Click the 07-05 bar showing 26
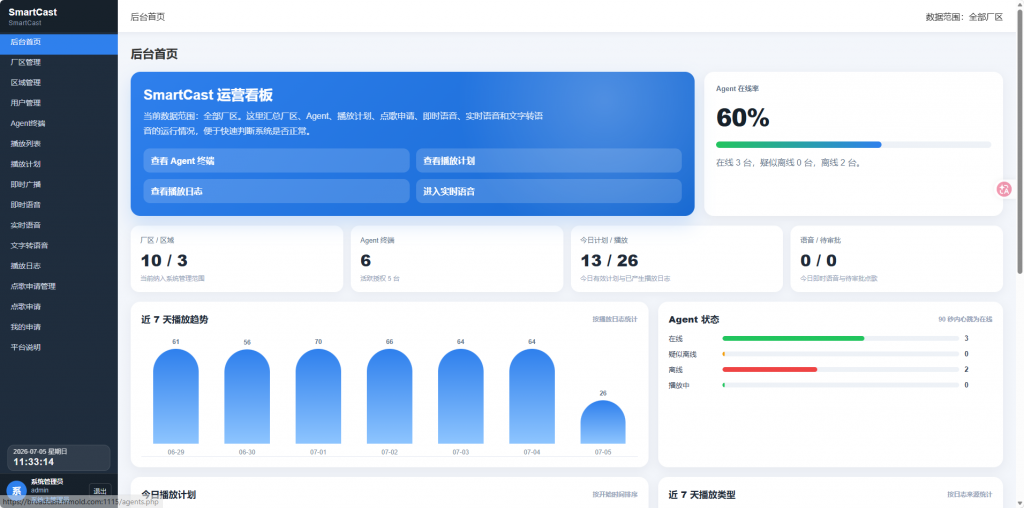This screenshot has width=1024, height=508. point(603,422)
